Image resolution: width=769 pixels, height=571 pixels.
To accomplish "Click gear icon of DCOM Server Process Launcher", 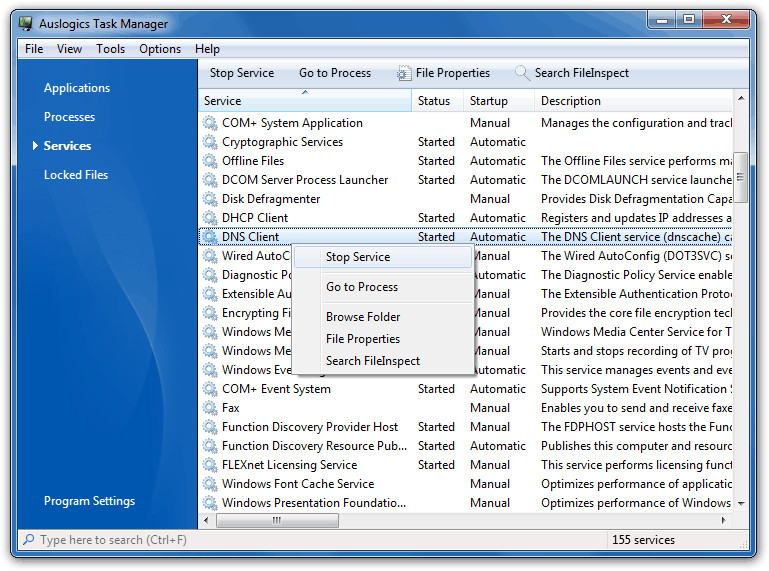I will pos(210,180).
